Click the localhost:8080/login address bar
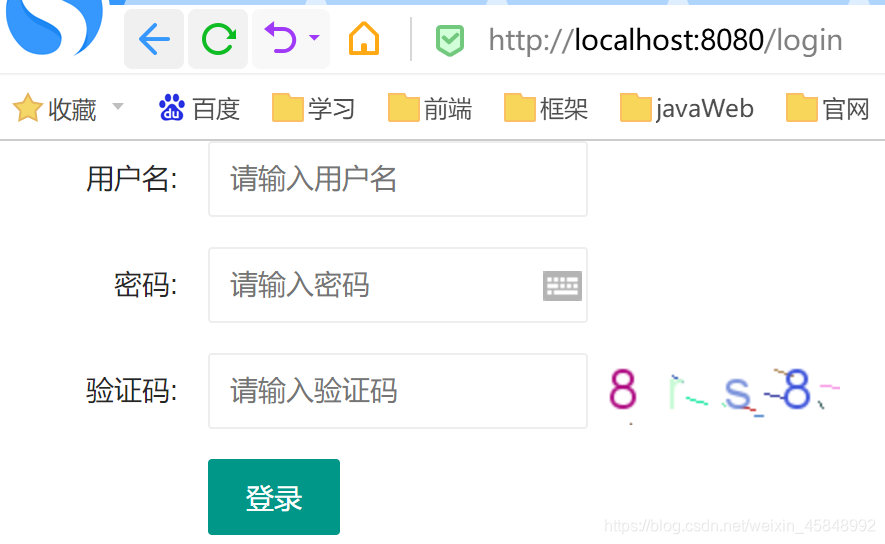Image resolution: width=885 pixels, height=544 pixels. [x=665, y=40]
